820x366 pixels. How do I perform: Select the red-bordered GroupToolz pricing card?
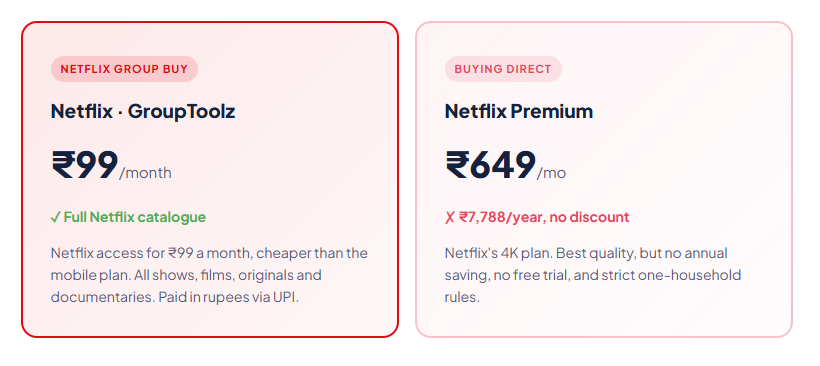(x=210, y=179)
